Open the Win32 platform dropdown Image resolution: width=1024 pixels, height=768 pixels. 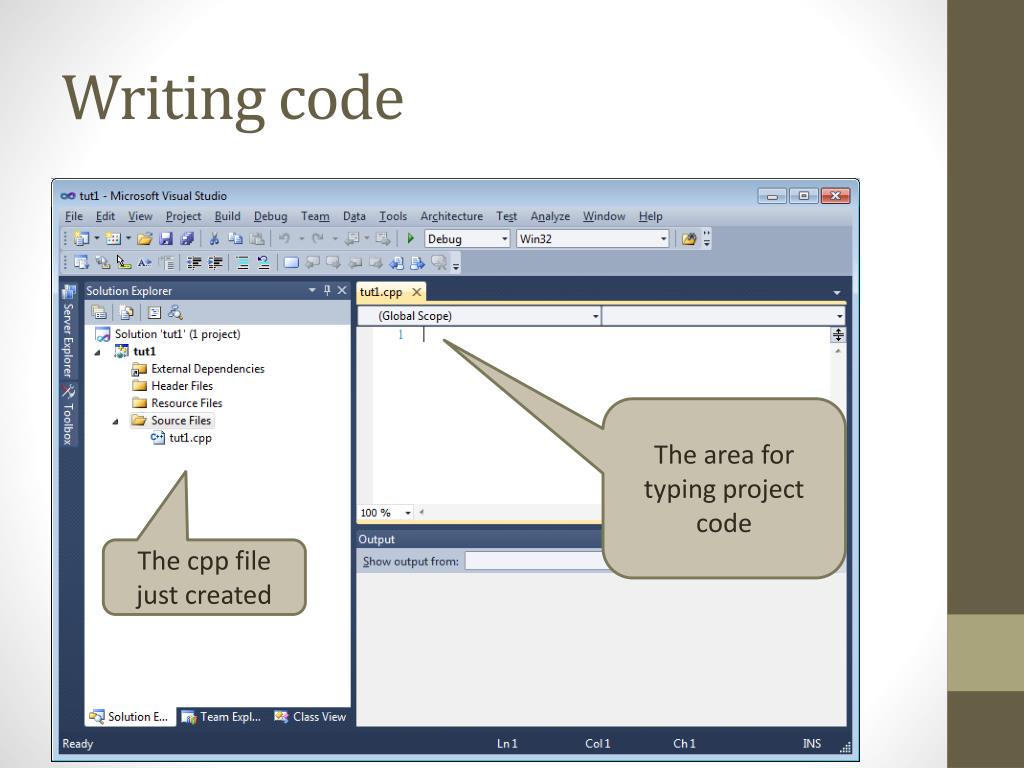pyautogui.click(x=664, y=239)
